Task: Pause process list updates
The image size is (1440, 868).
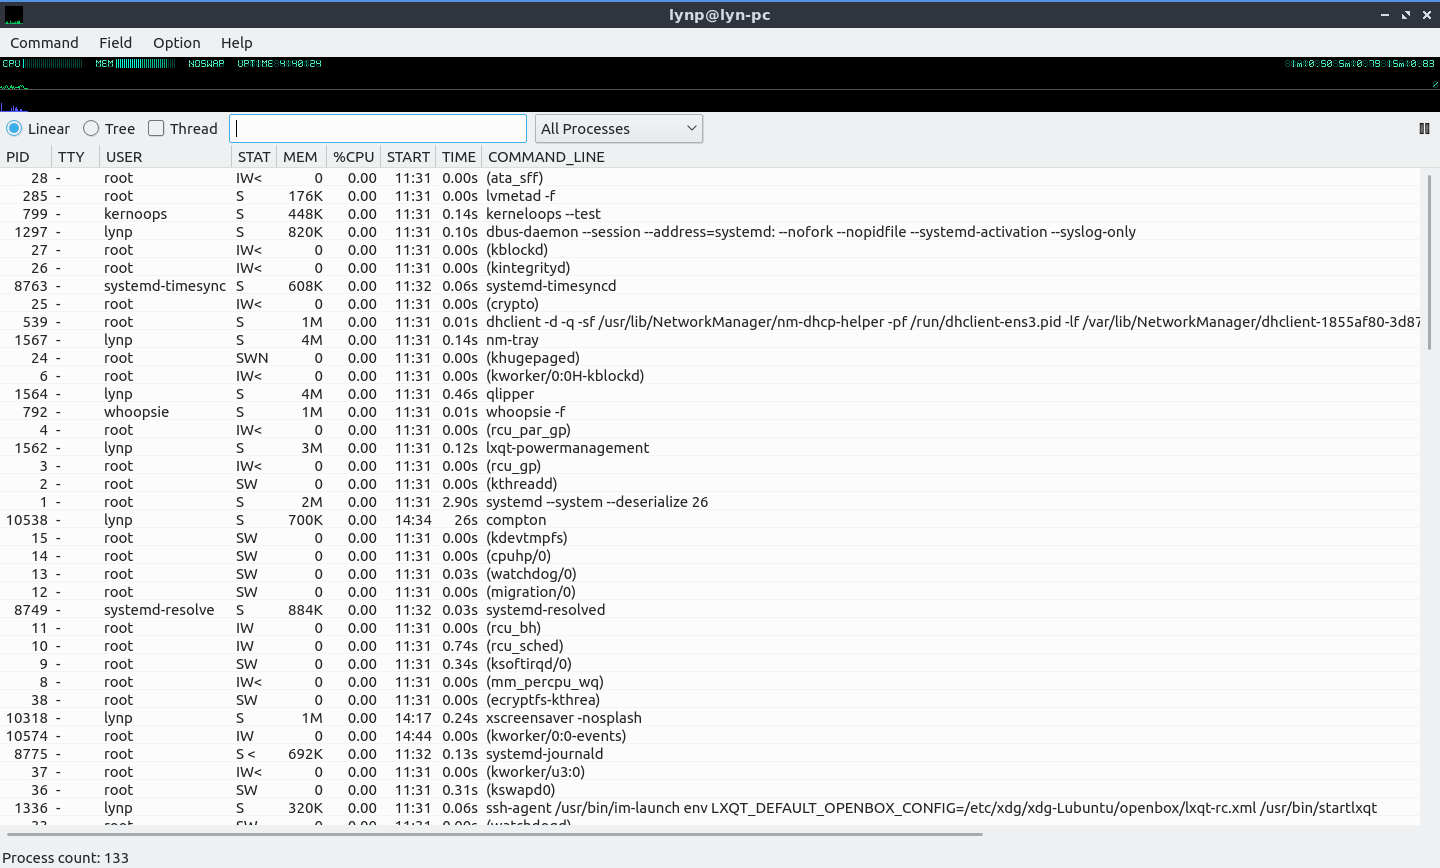Action: [1424, 128]
